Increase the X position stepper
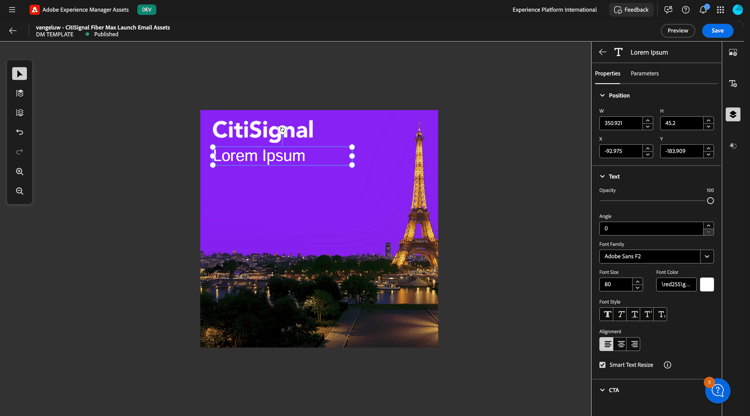Image resolution: width=750 pixels, height=416 pixels. (648, 148)
